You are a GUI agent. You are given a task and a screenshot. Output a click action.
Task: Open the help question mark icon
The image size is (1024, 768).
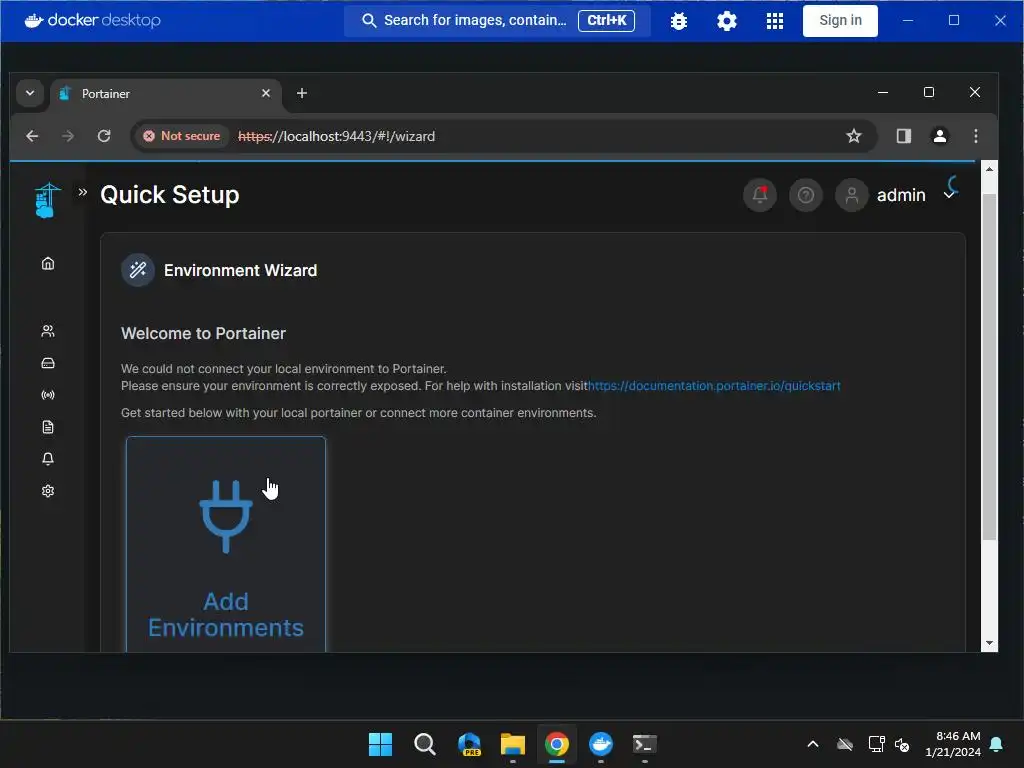pos(806,195)
